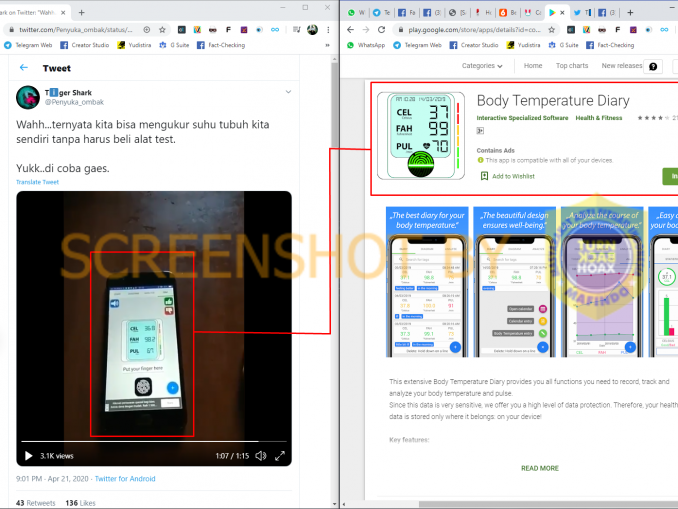The image size is (678, 509).
Task: Click blue extension icon in Play Store toolbar
Action: tap(648, 30)
